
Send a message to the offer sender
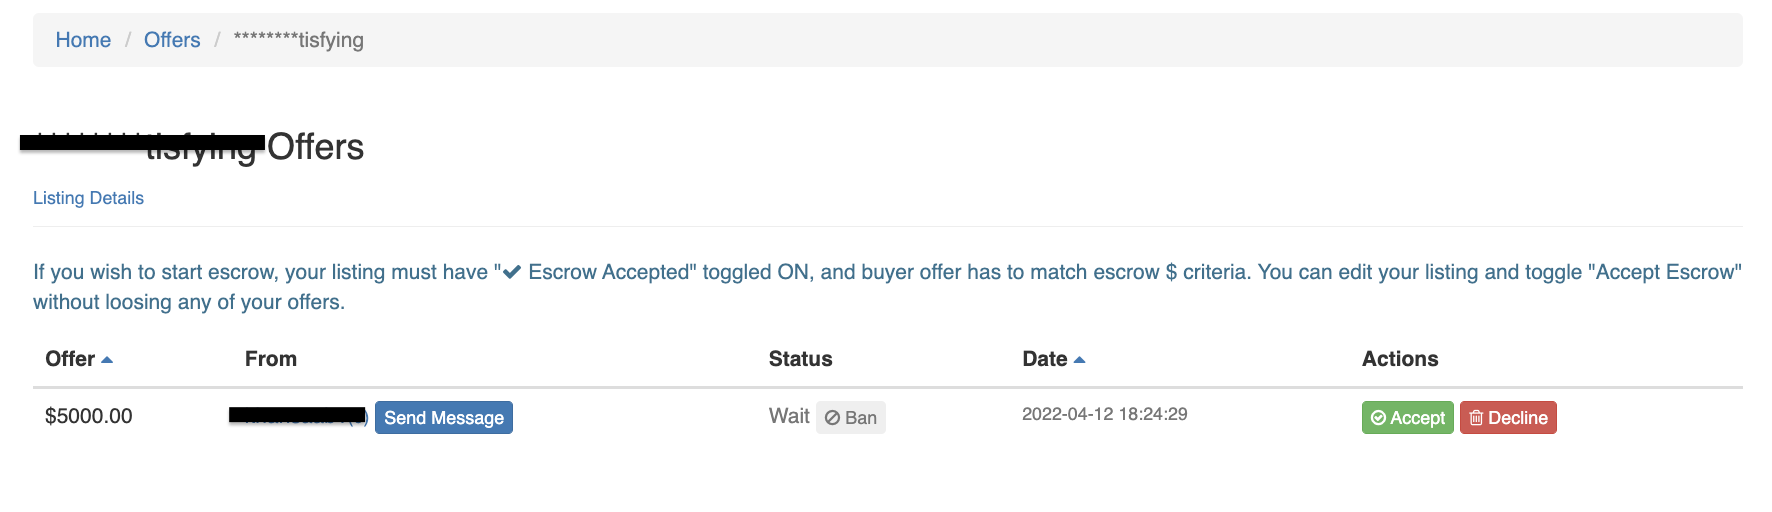[444, 418]
